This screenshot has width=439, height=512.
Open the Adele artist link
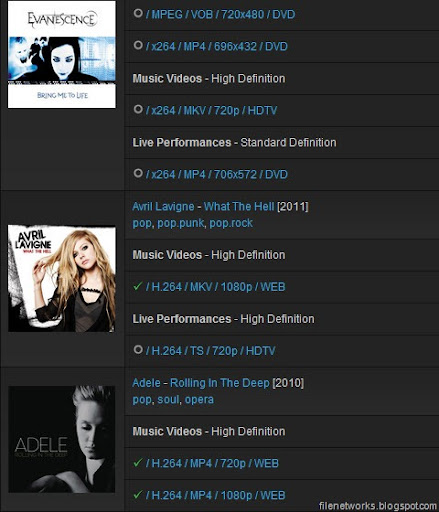(x=146, y=383)
